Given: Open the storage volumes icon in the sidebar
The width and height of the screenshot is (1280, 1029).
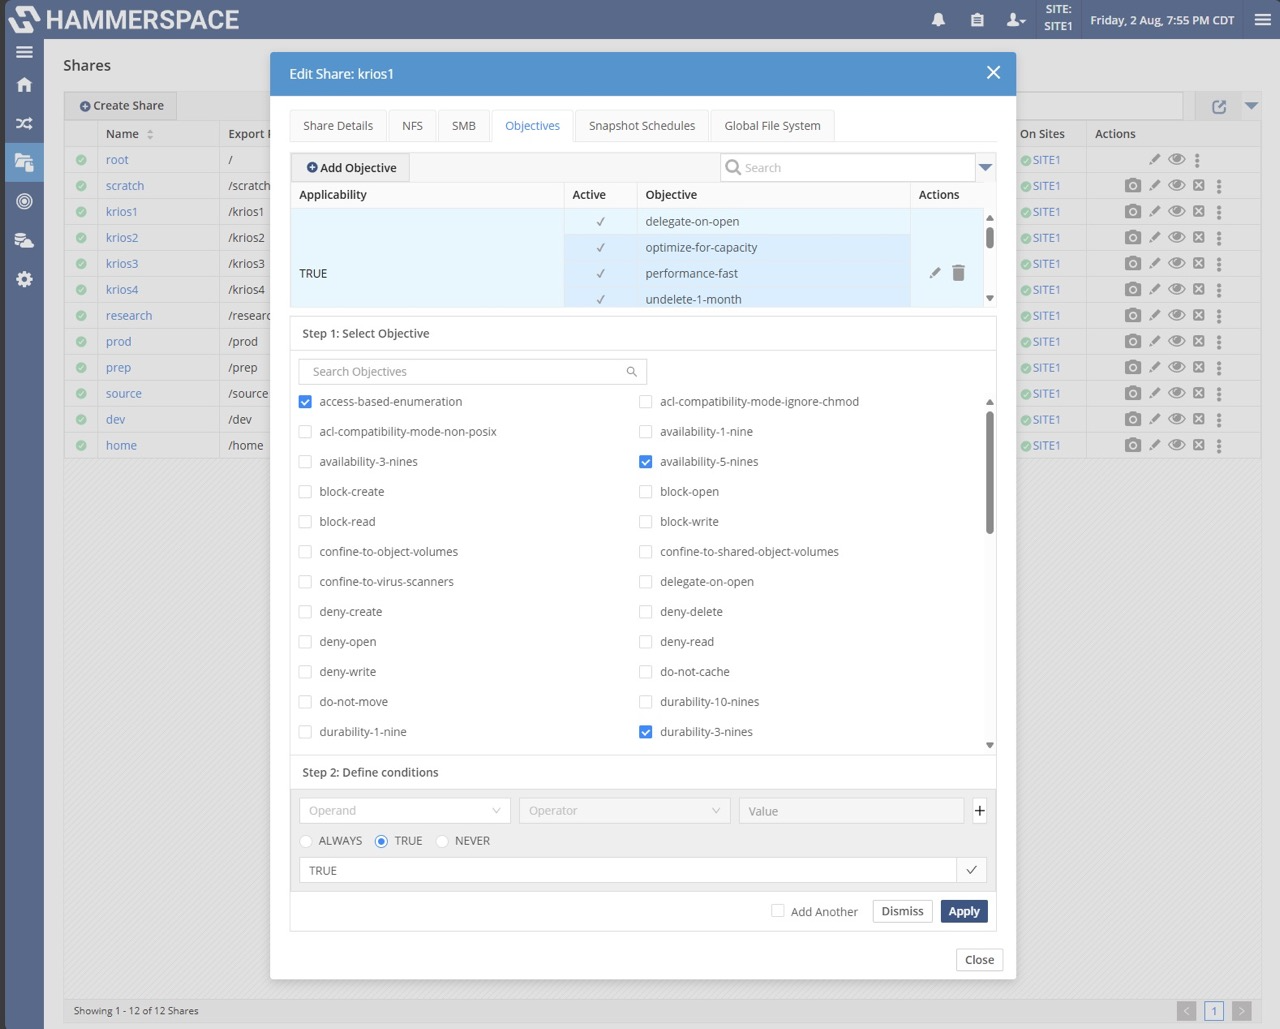Looking at the screenshot, I should [x=24, y=240].
